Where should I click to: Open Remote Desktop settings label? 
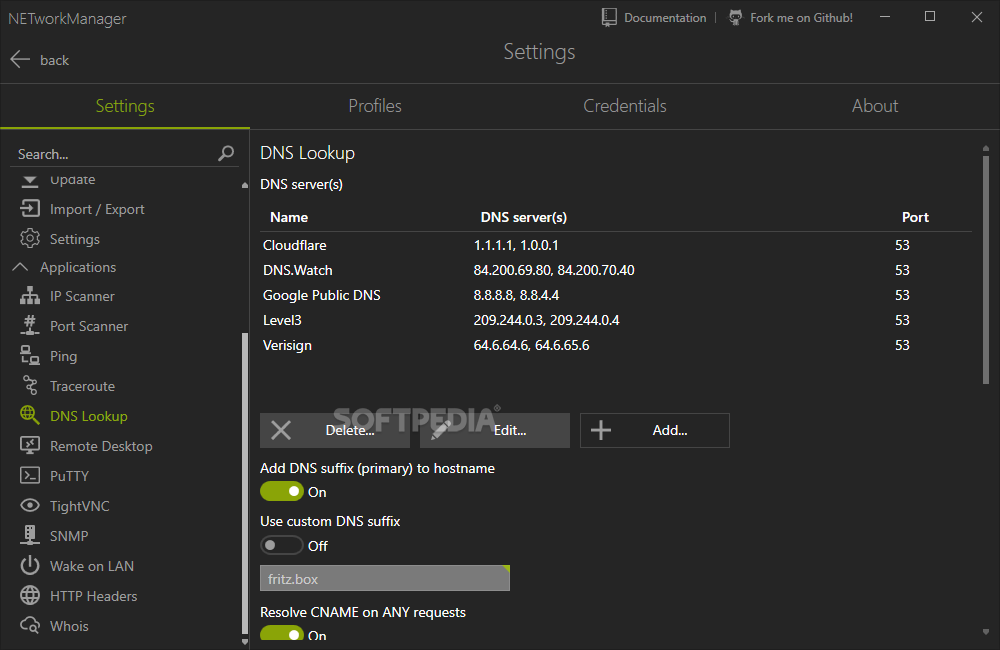(101, 446)
